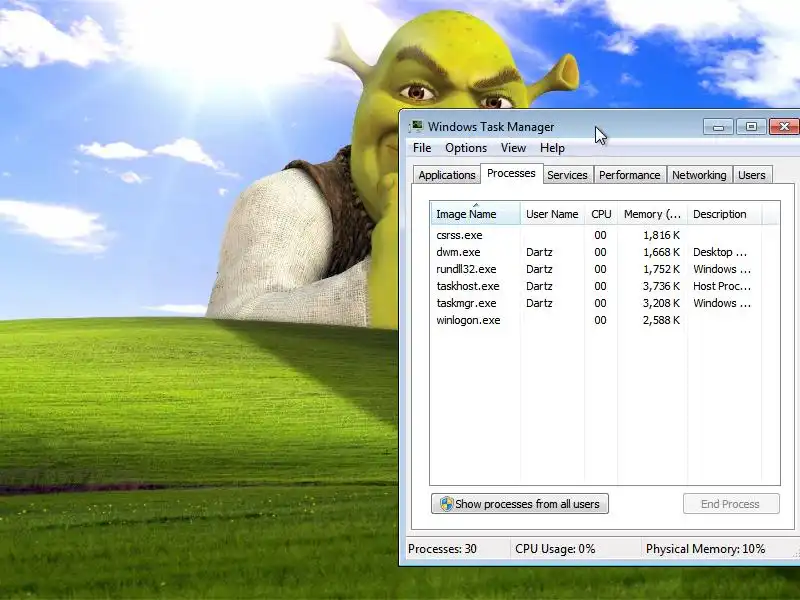Sort processes by CPU column
The width and height of the screenshot is (800, 600).
[x=601, y=214]
